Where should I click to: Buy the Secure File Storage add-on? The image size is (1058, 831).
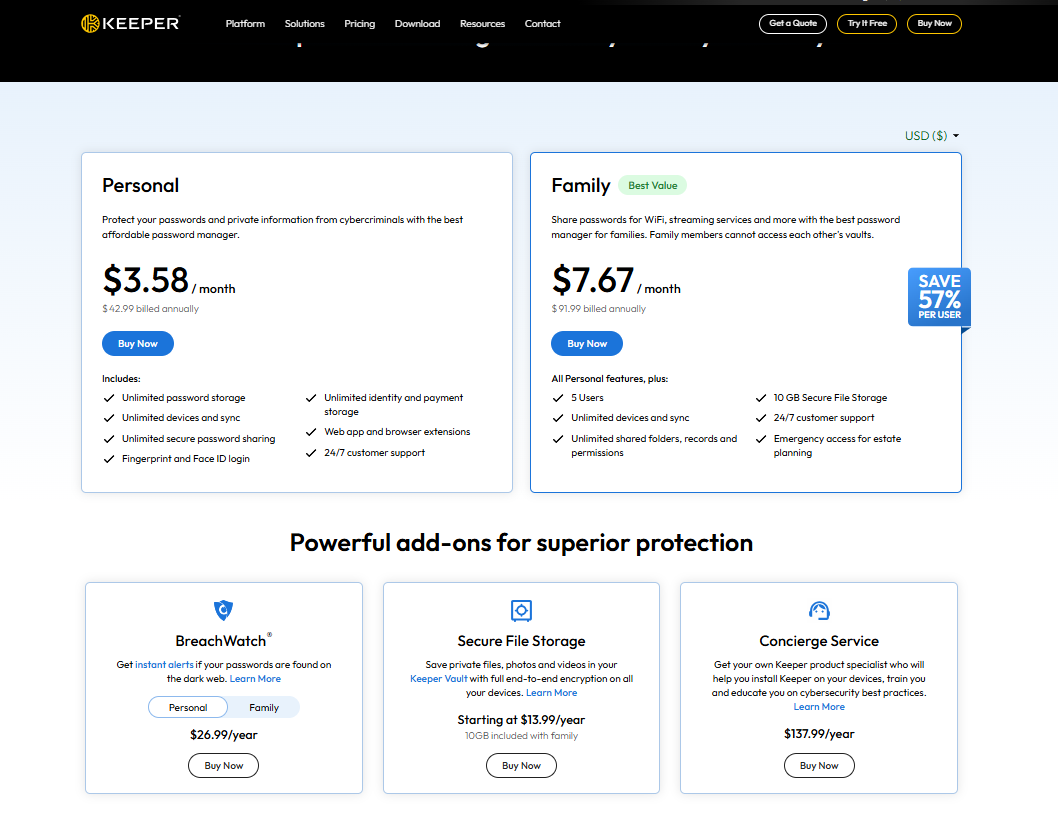click(521, 766)
